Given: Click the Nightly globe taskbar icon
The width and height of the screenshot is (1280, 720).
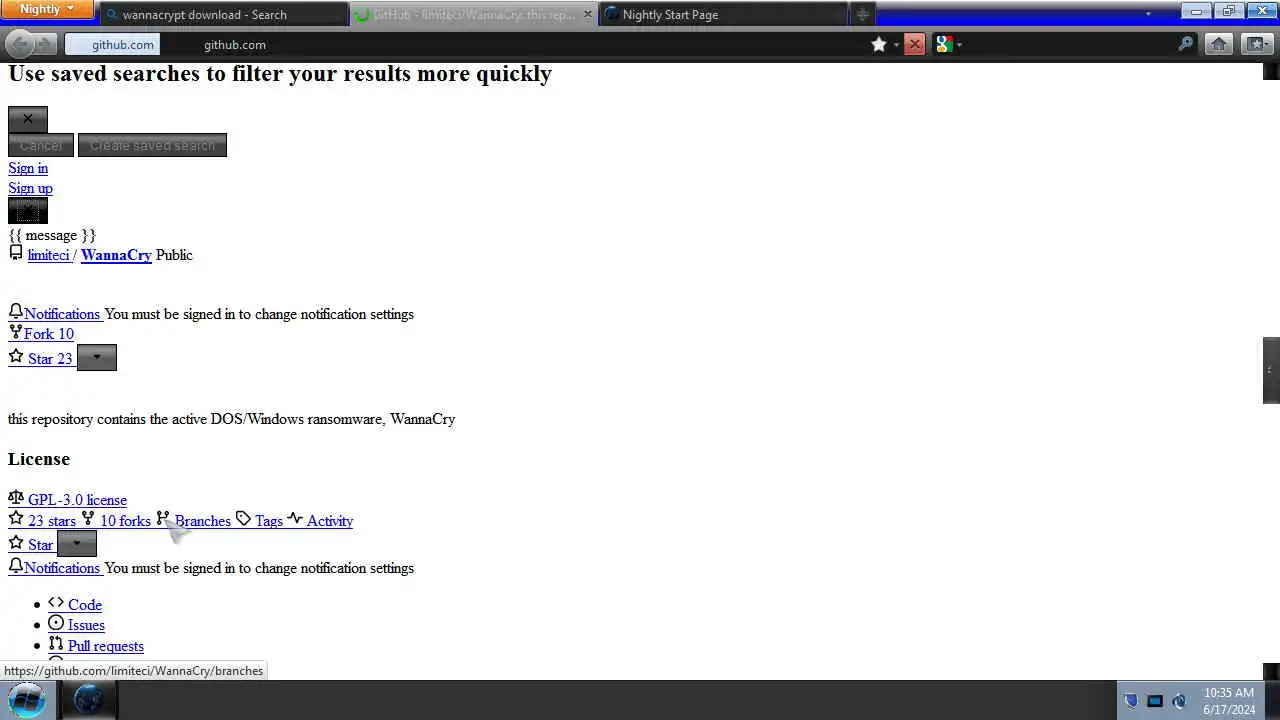Looking at the screenshot, I should pos(88,699).
